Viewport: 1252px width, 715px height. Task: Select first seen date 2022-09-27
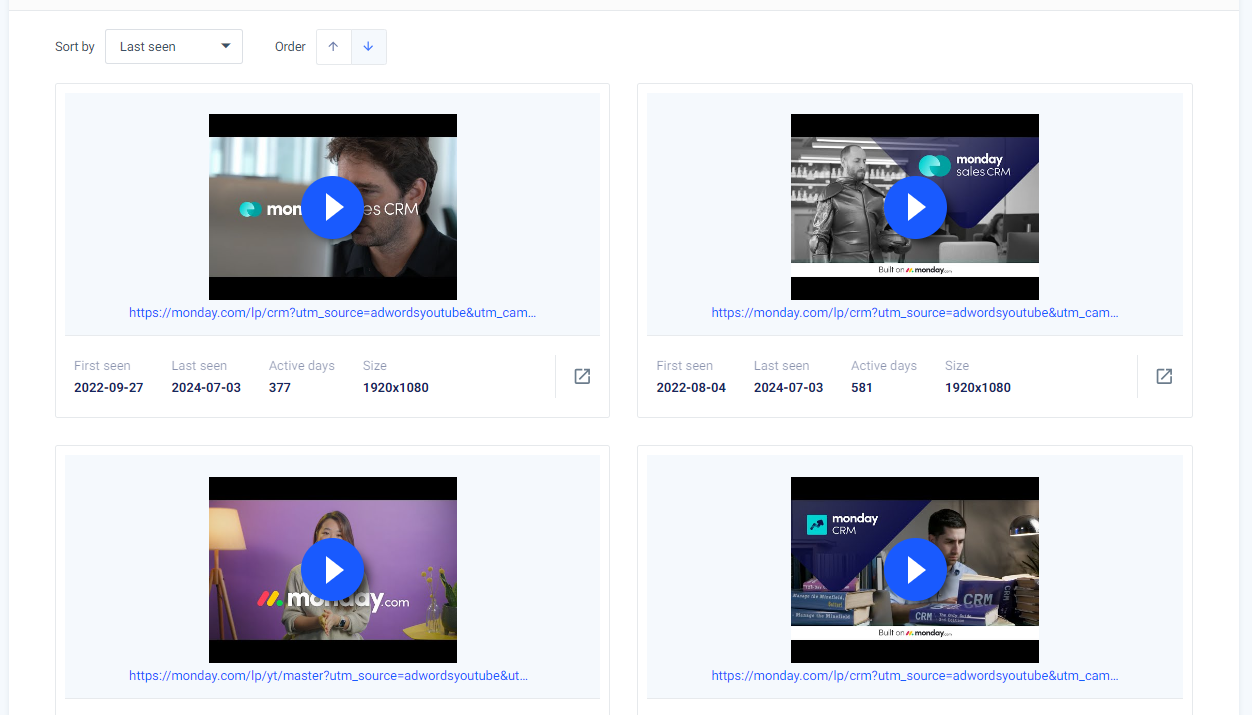[109, 388]
